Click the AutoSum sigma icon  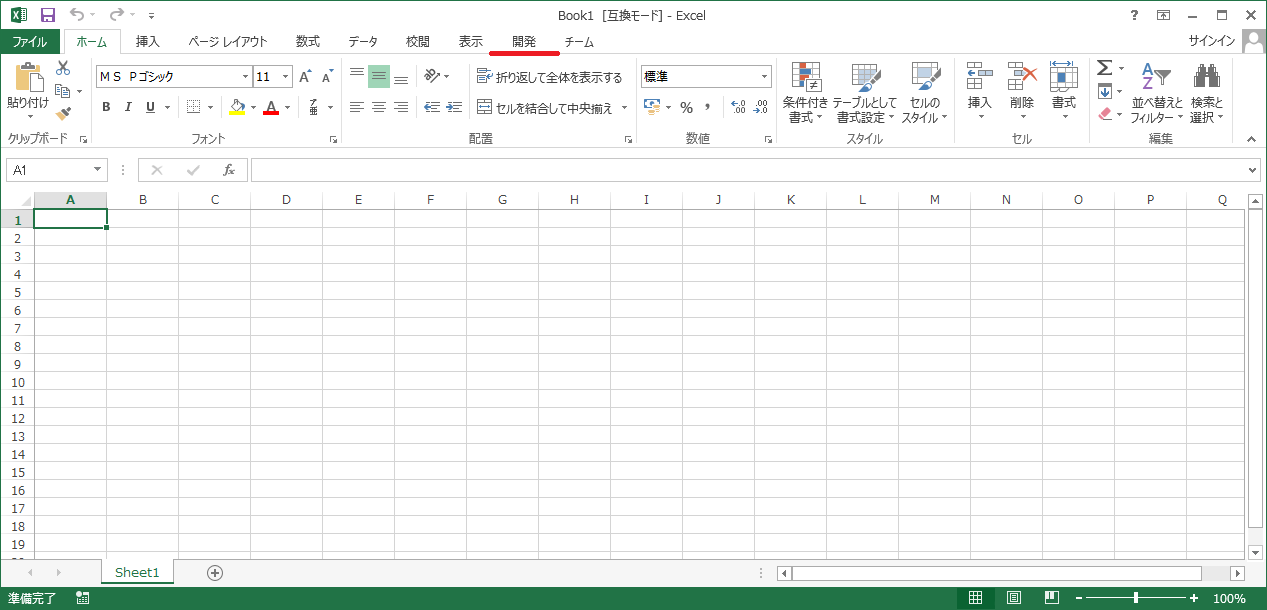pyautogui.click(x=1104, y=68)
